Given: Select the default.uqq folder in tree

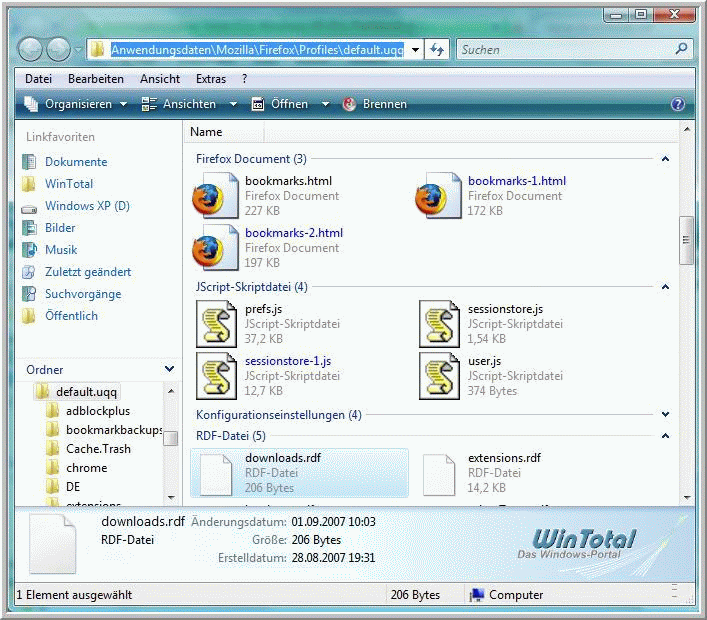Looking at the screenshot, I should click(78, 392).
